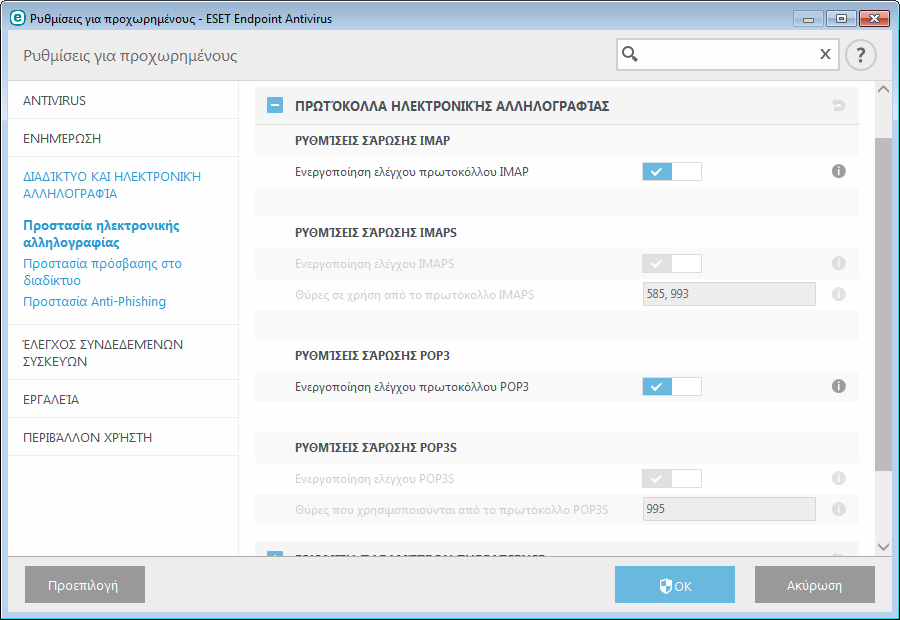Viewport: 900px width, 620px height.
Task: Click the Ρυθμίσεις για προχωρημένους header title
Action: coord(130,56)
